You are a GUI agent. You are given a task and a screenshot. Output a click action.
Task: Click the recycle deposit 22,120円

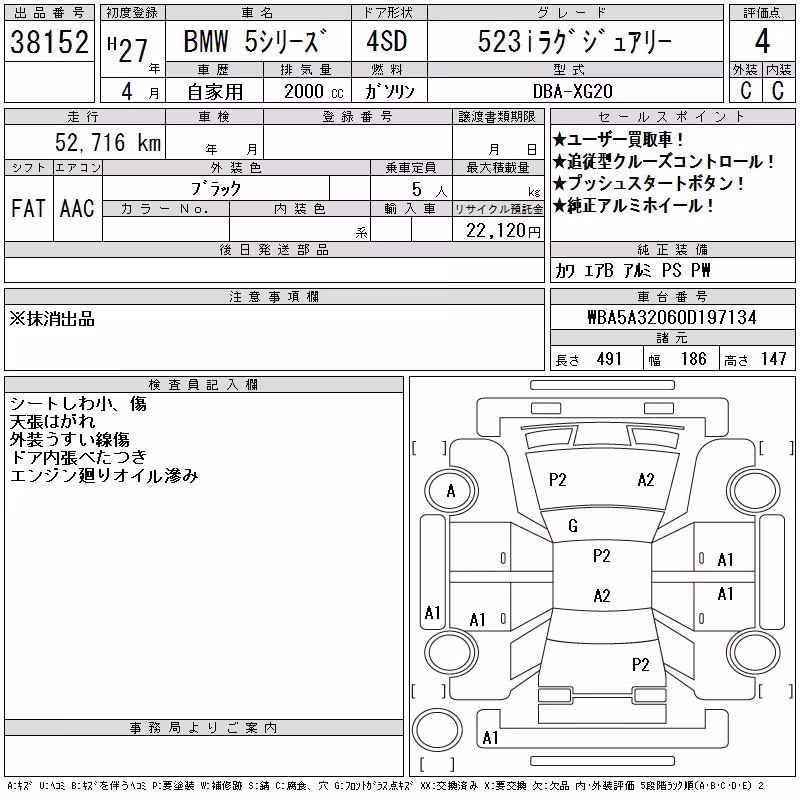(x=503, y=231)
